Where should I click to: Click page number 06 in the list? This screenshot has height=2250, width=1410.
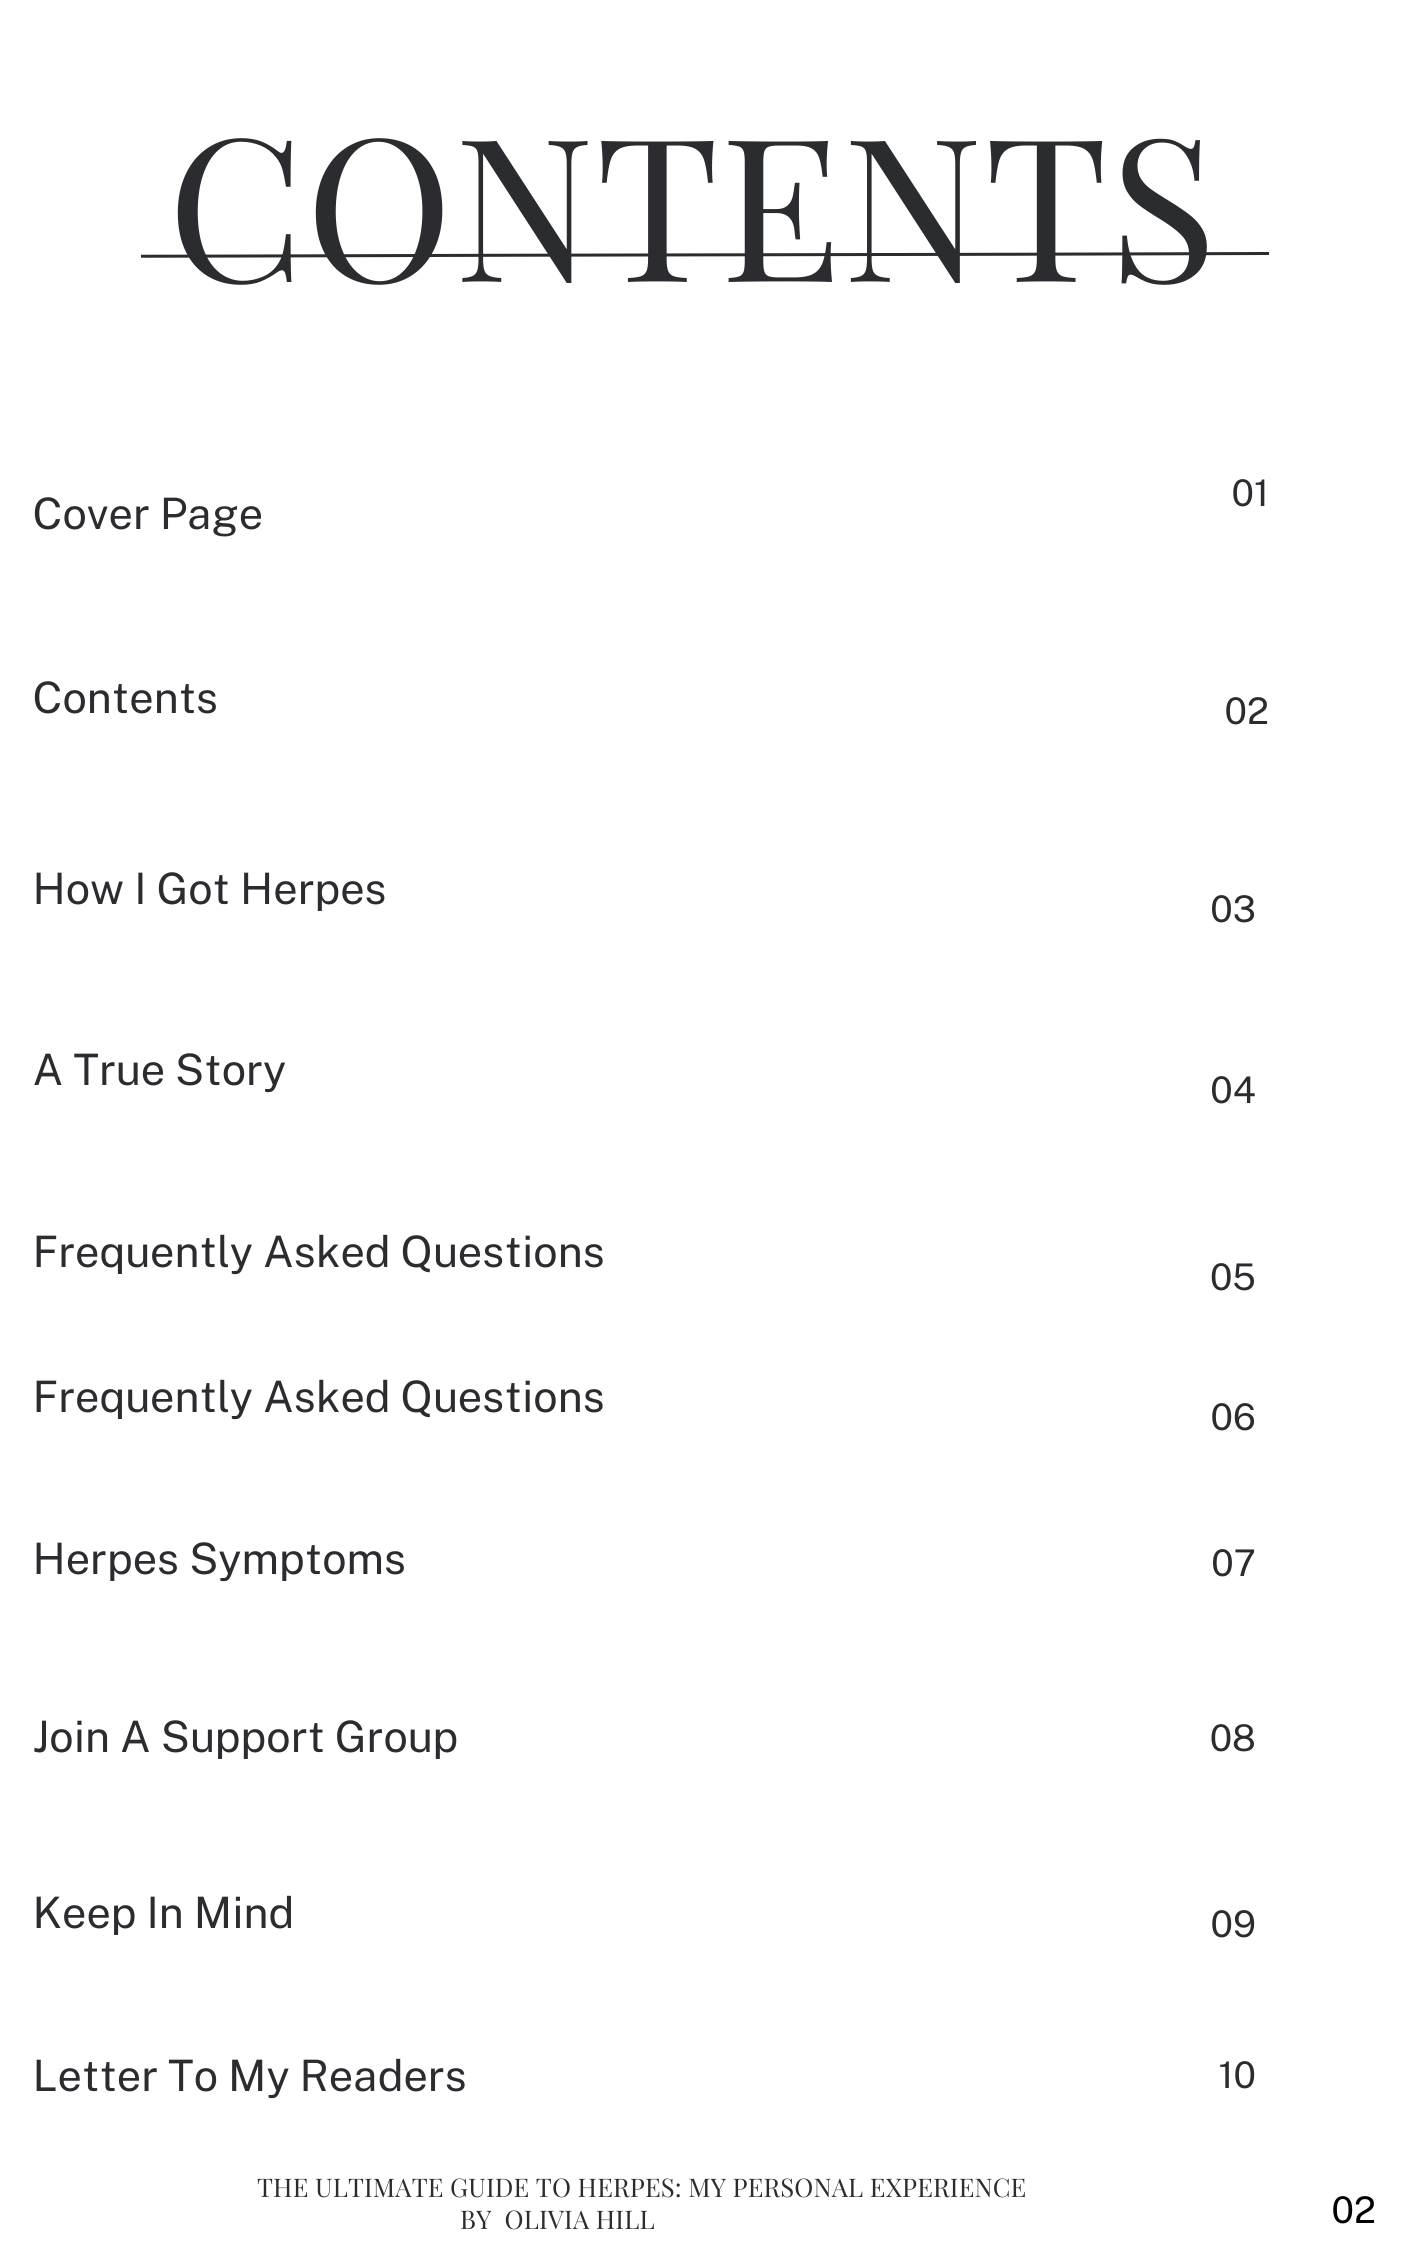coord(1232,1418)
